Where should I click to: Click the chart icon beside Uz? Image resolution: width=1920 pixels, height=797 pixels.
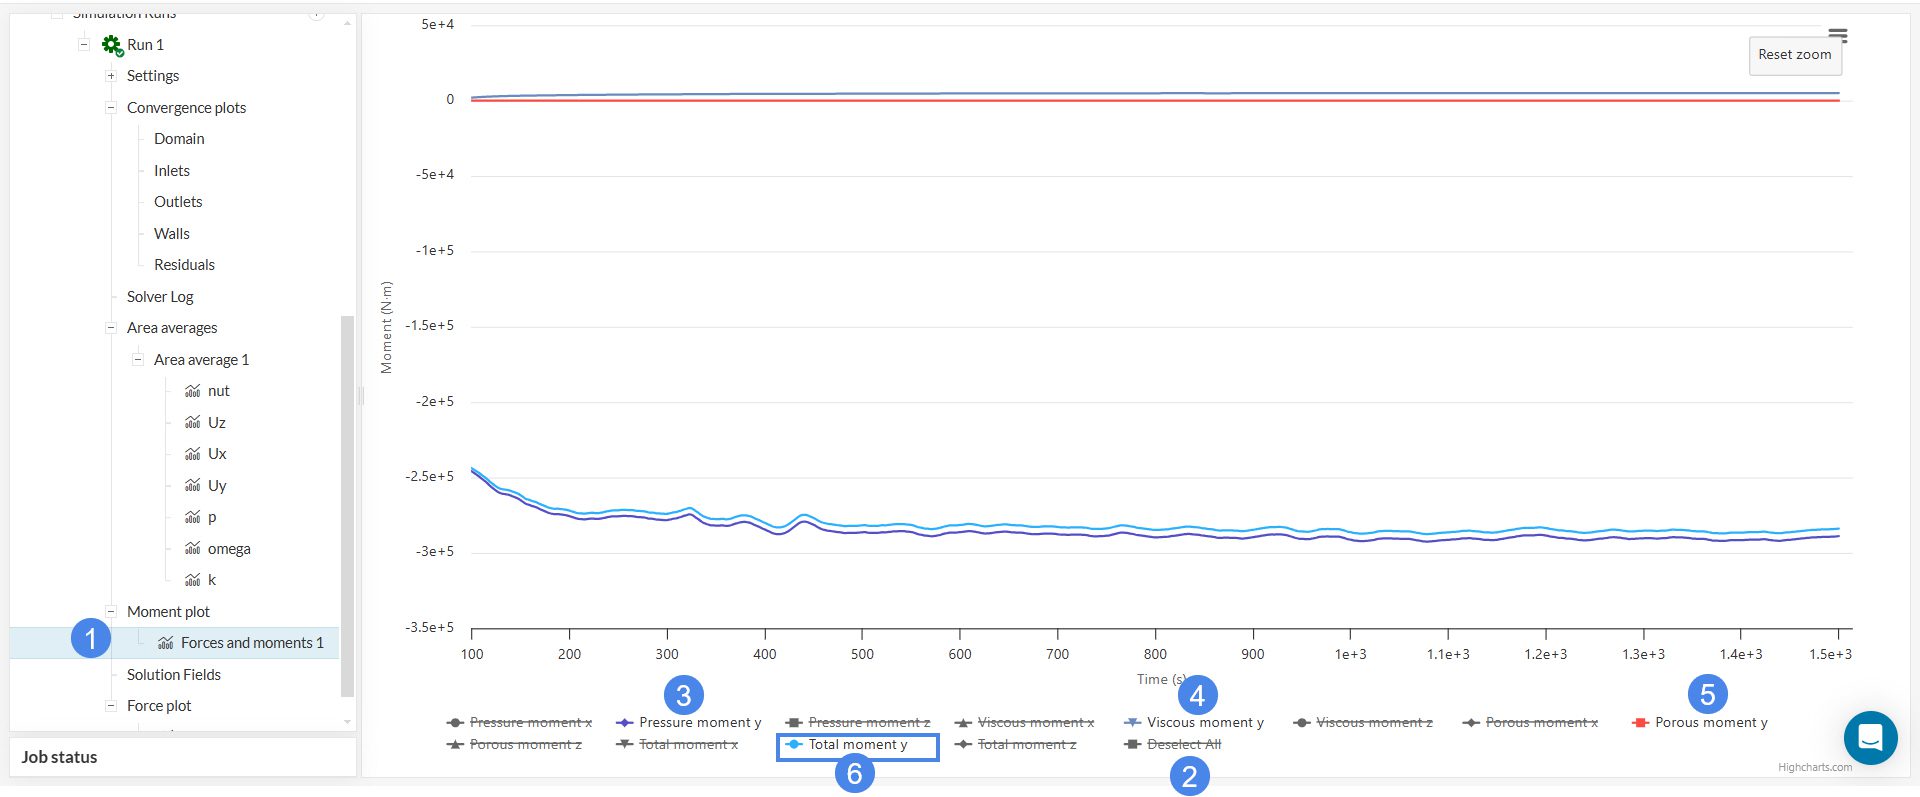193,423
